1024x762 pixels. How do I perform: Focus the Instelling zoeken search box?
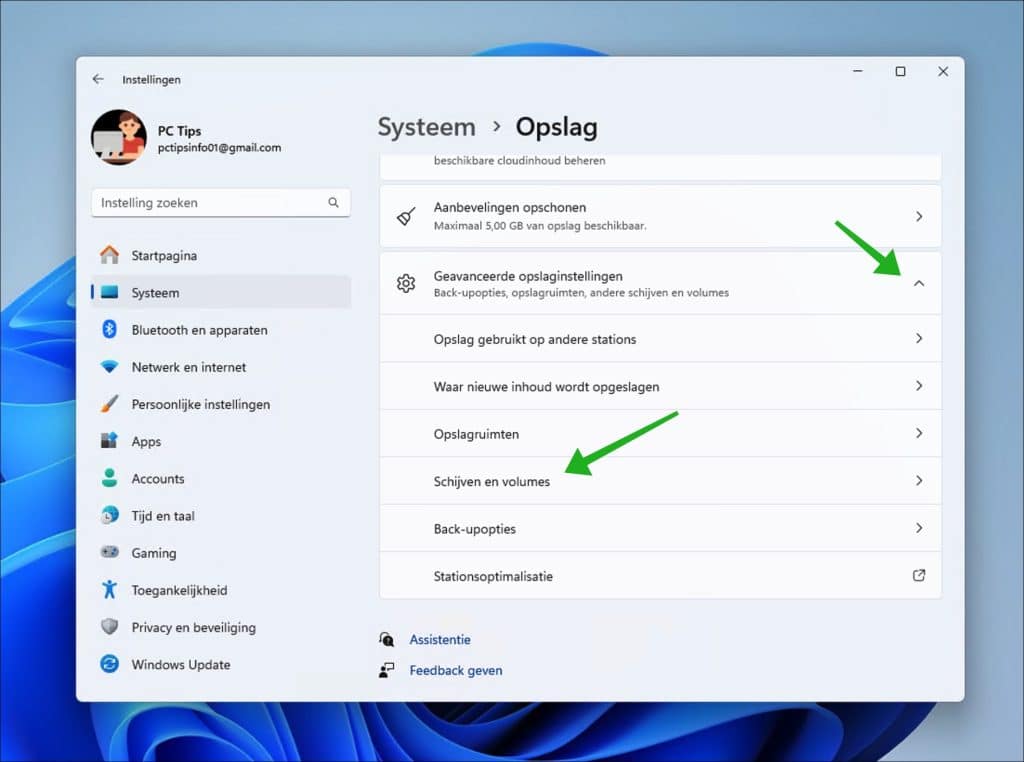pos(221,202)
